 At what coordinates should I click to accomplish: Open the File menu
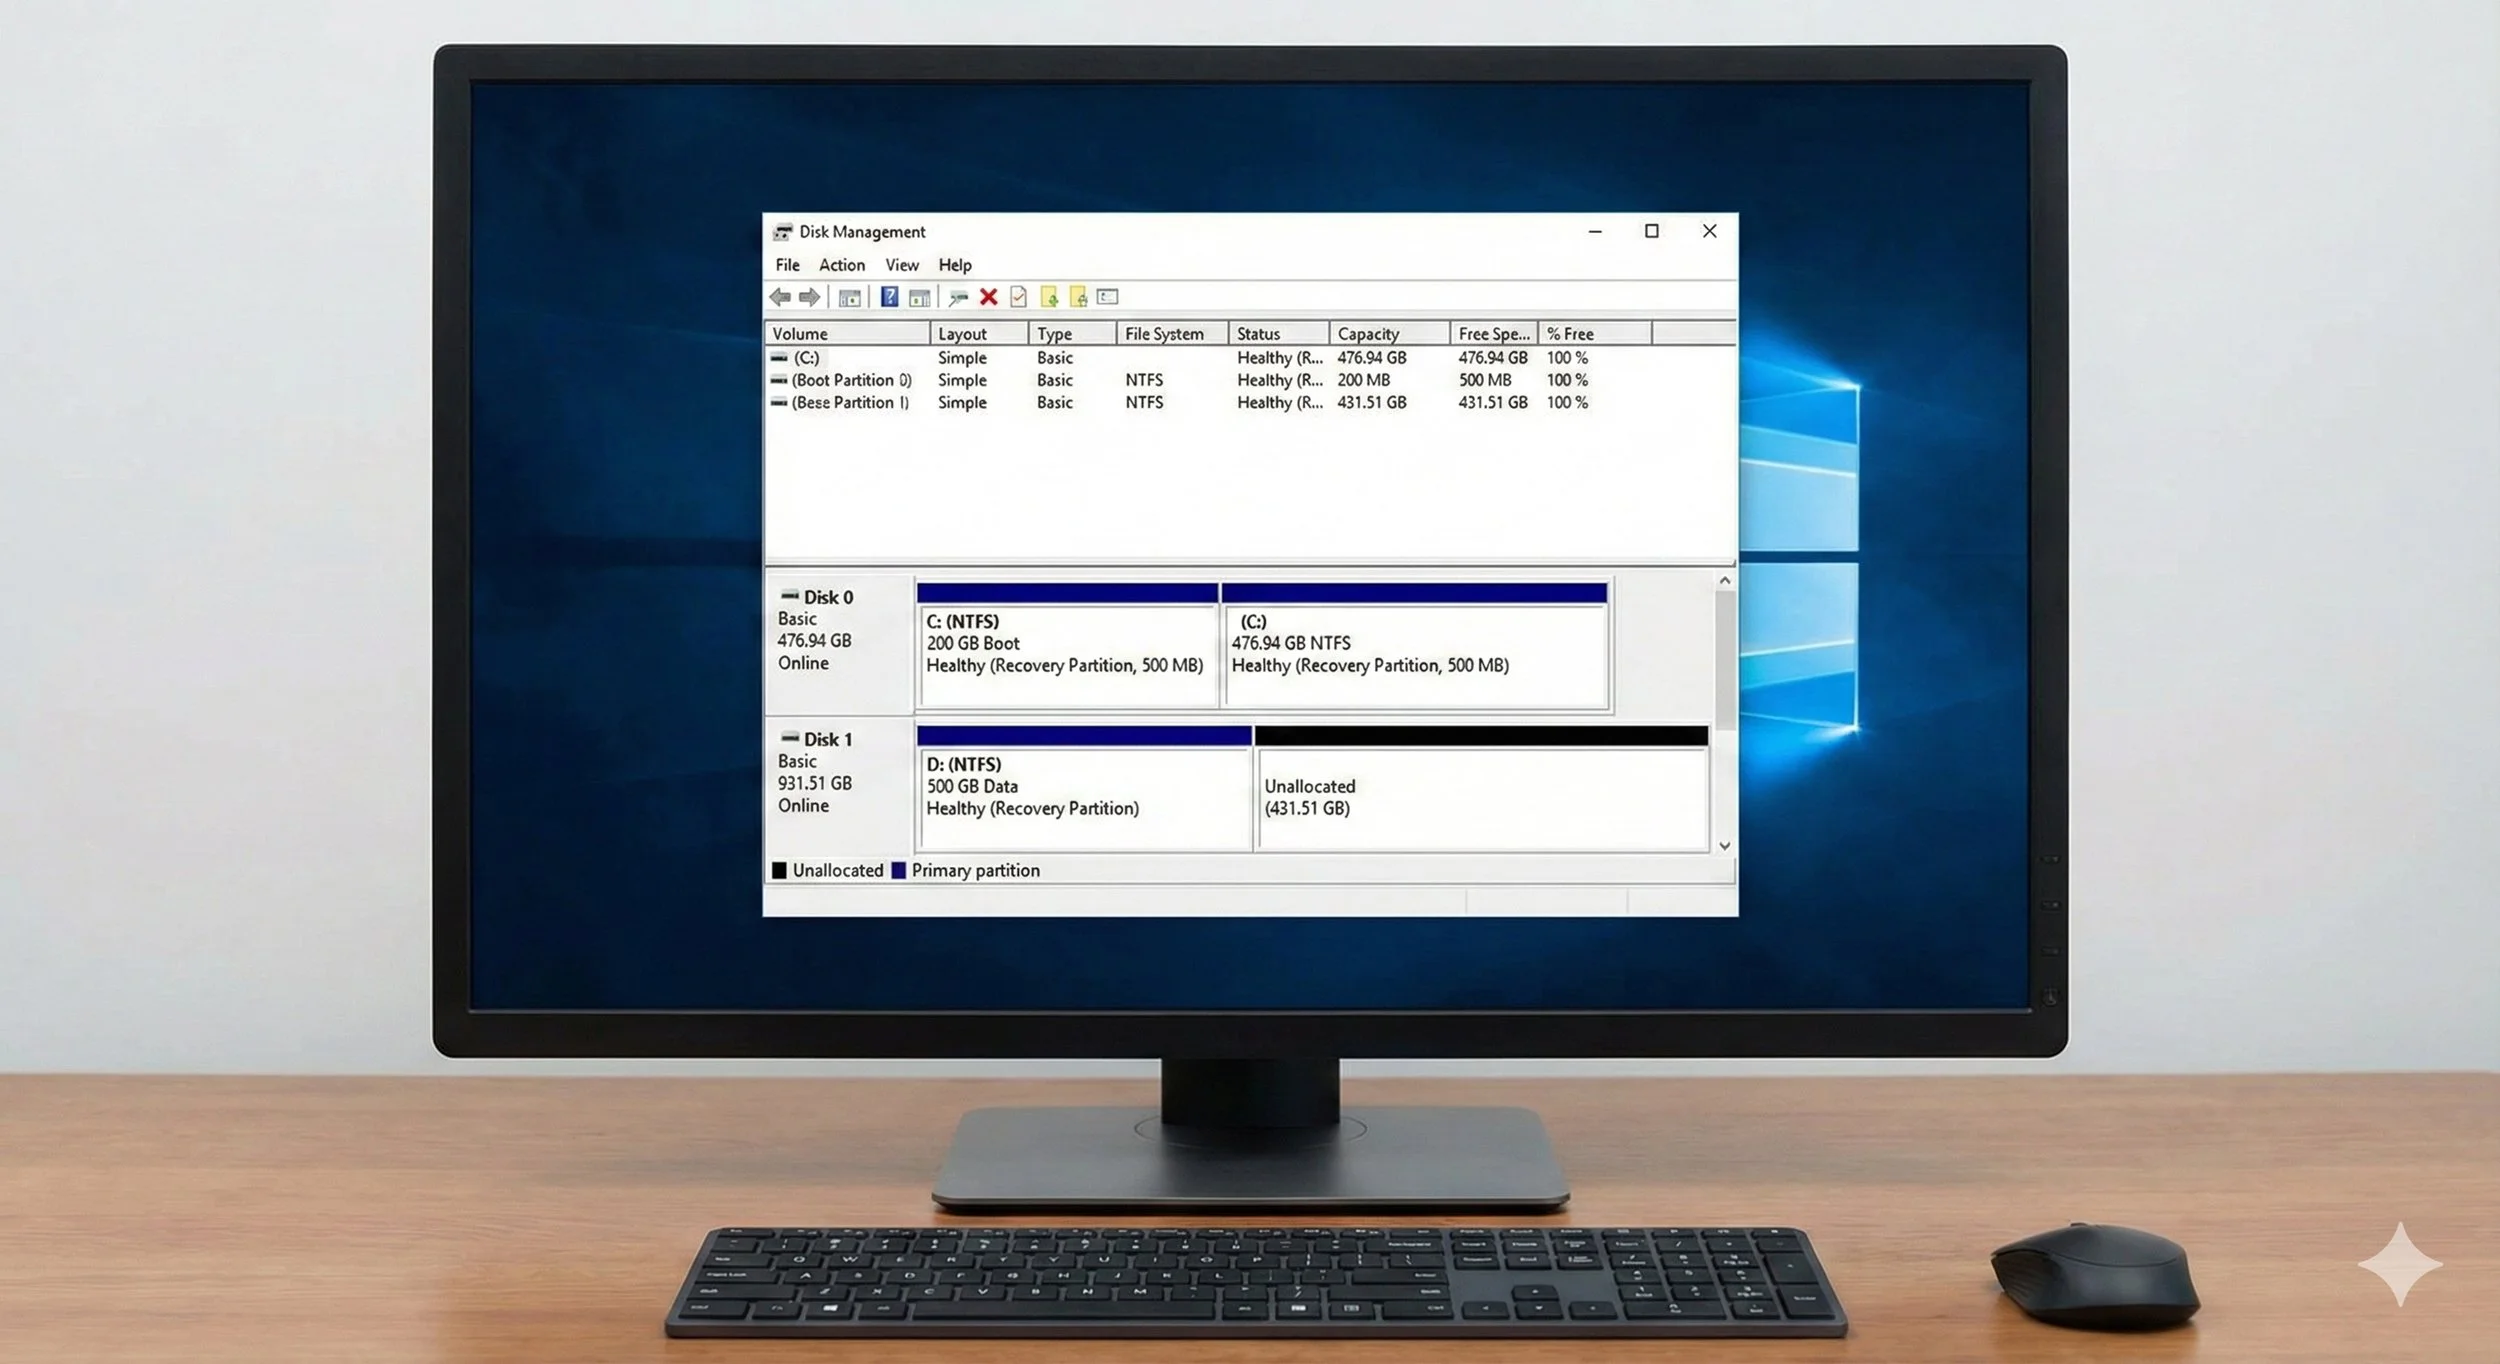787,265
